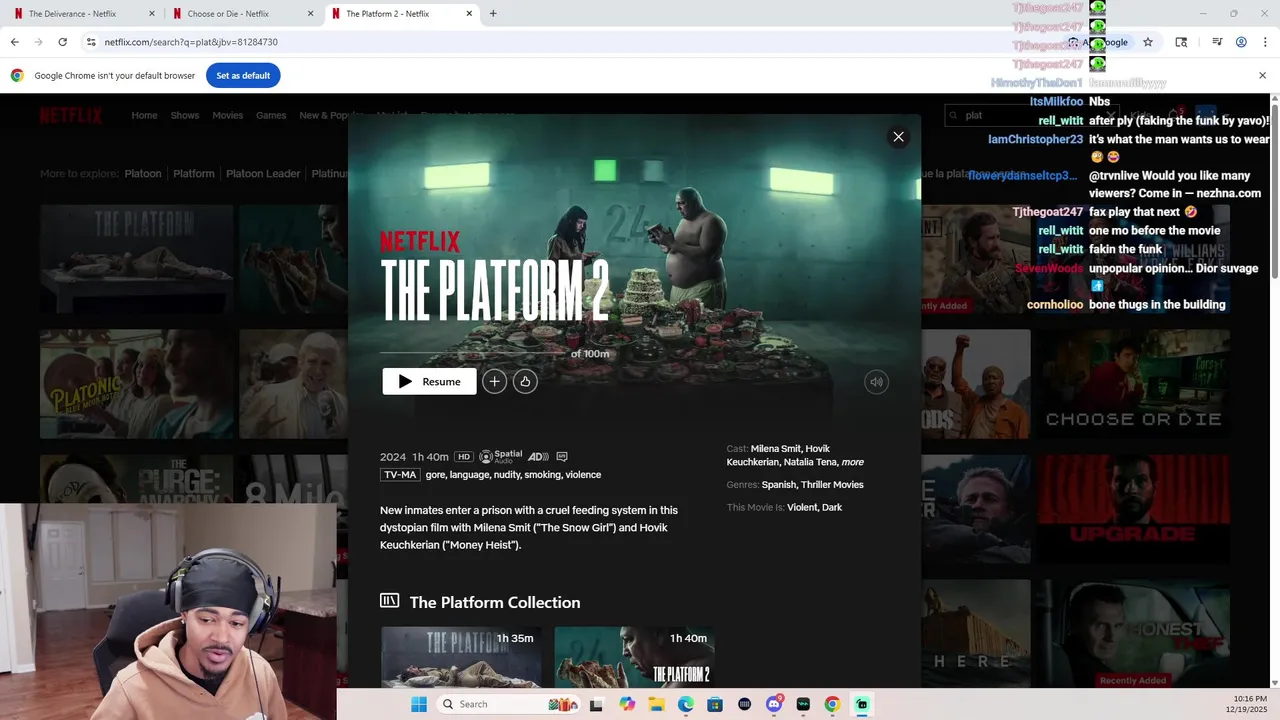
Task: Go back in the browser
Action: tap(14, 42)
